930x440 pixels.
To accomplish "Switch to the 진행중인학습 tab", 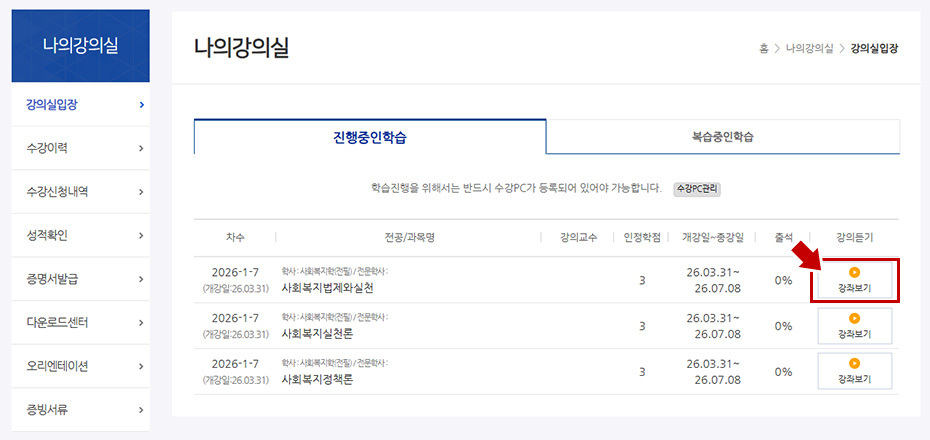I will point(370,137).
